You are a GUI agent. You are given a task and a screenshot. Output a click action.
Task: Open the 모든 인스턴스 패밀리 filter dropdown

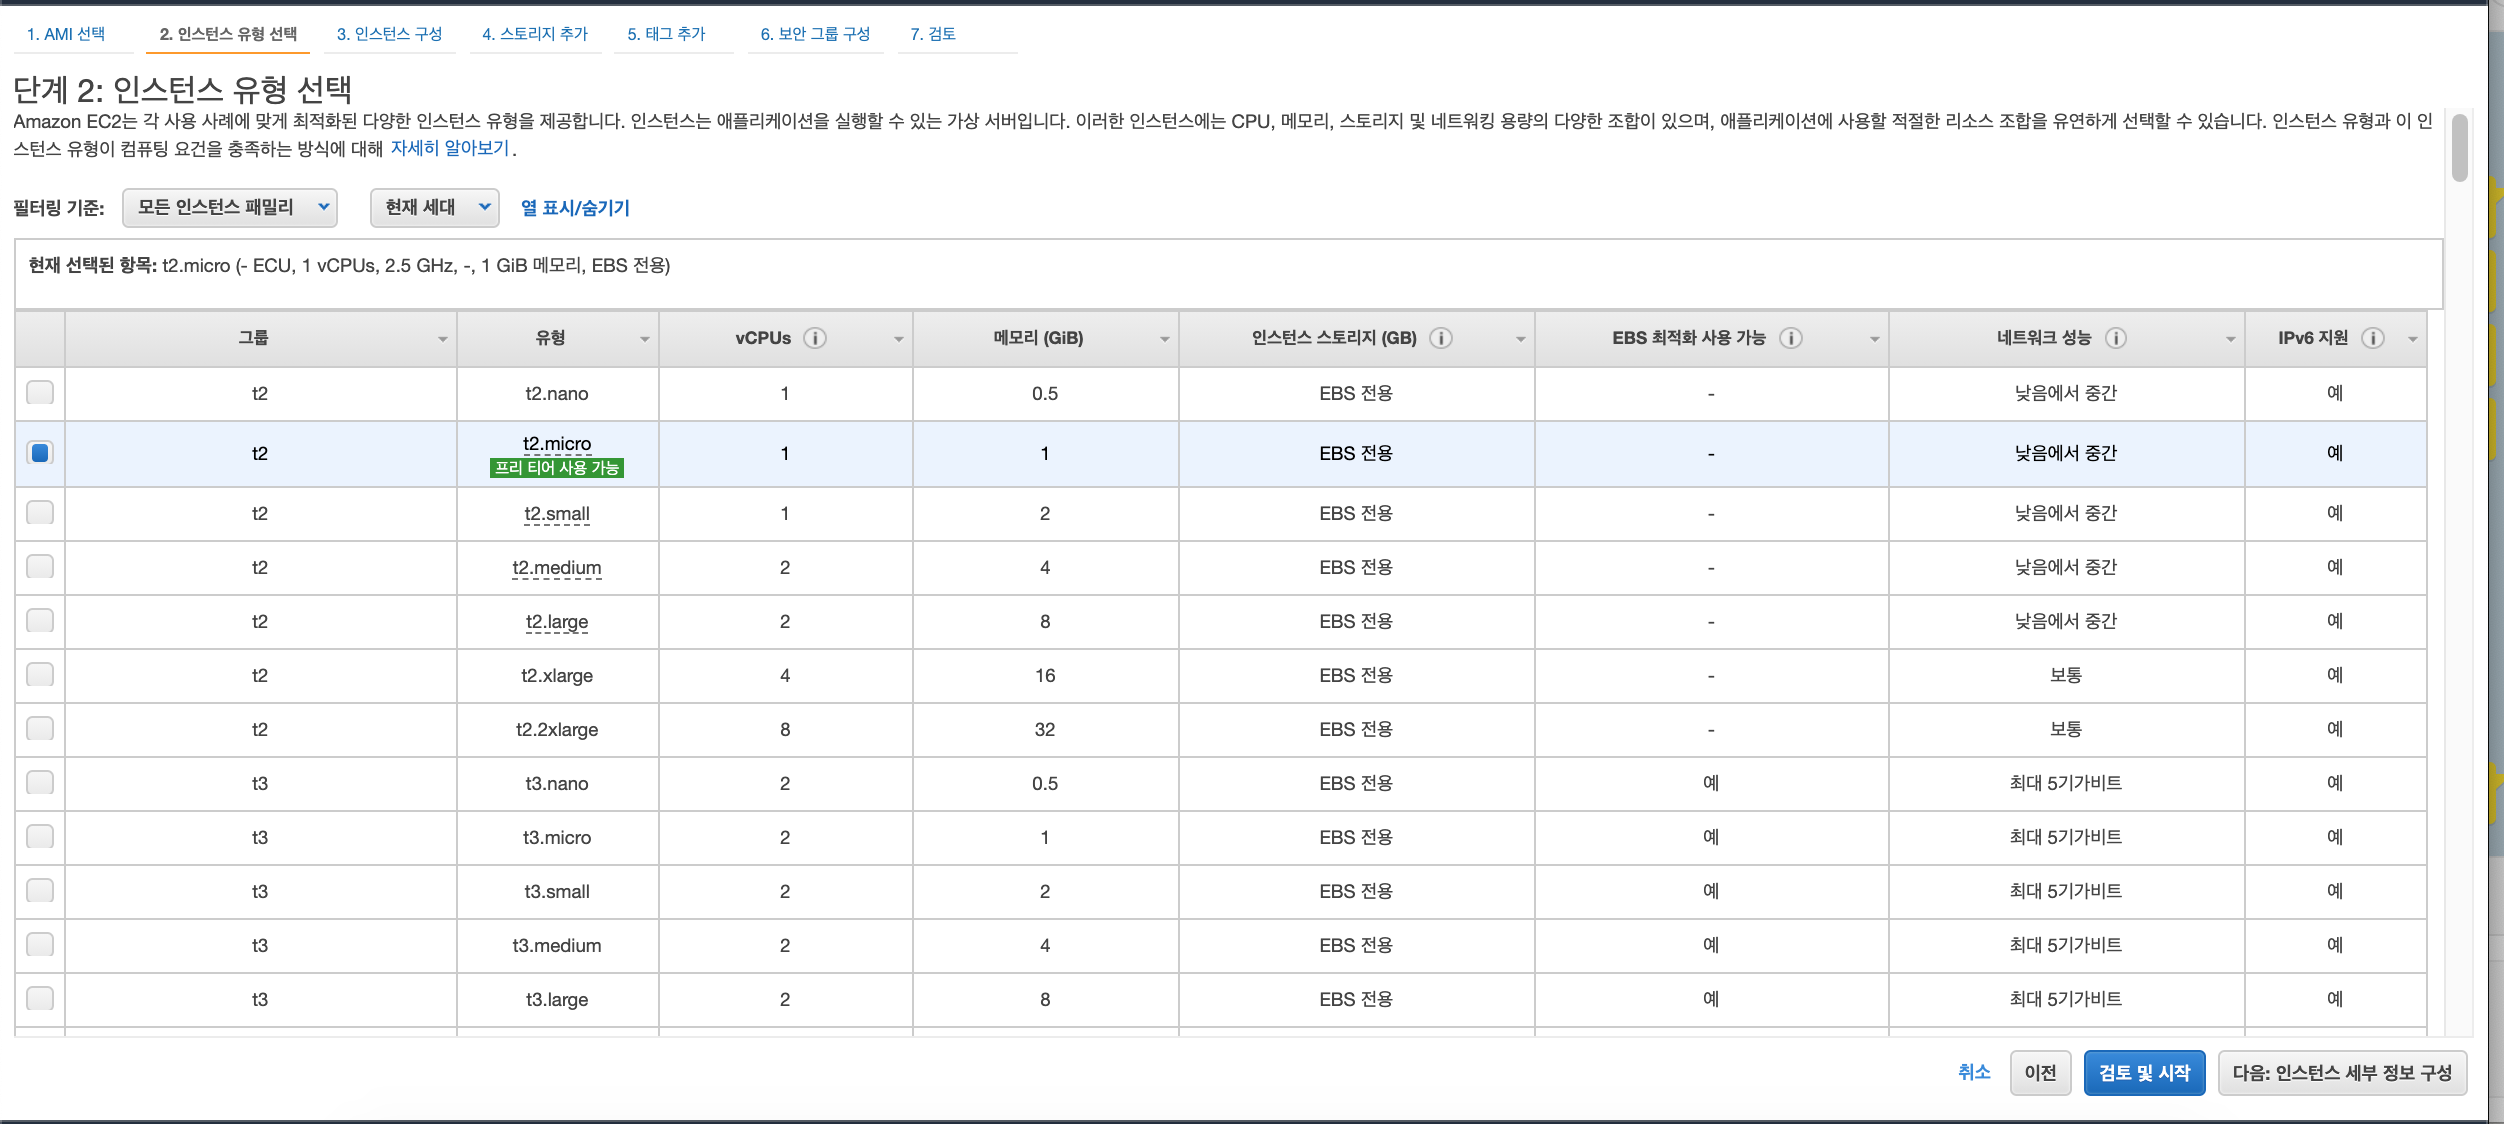pyautogui.click(x=230, y=208)
